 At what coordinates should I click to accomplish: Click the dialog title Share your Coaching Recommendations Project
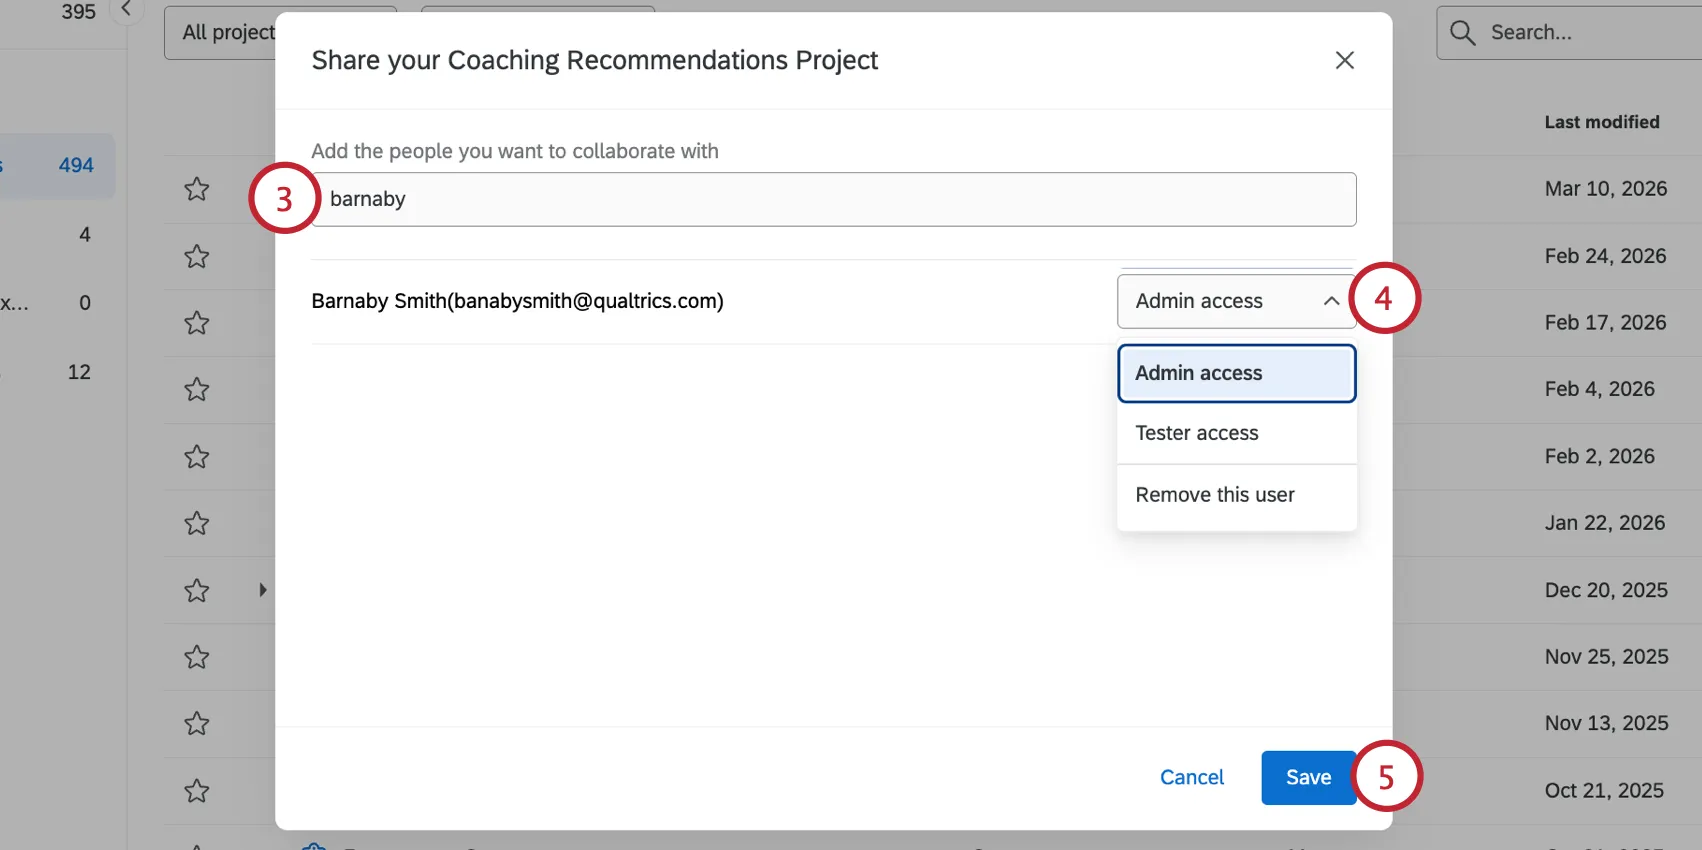(x=594, y=61)
